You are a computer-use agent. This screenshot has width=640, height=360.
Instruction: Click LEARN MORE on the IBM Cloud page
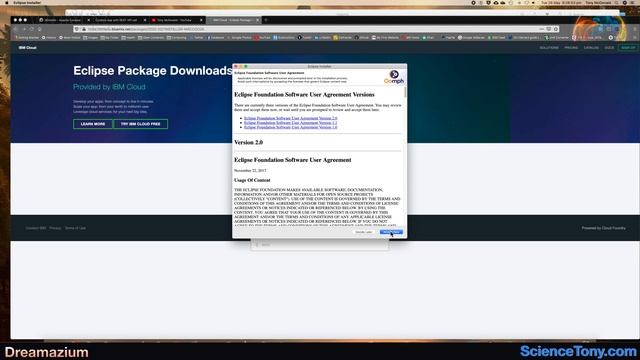coord(93,124)
